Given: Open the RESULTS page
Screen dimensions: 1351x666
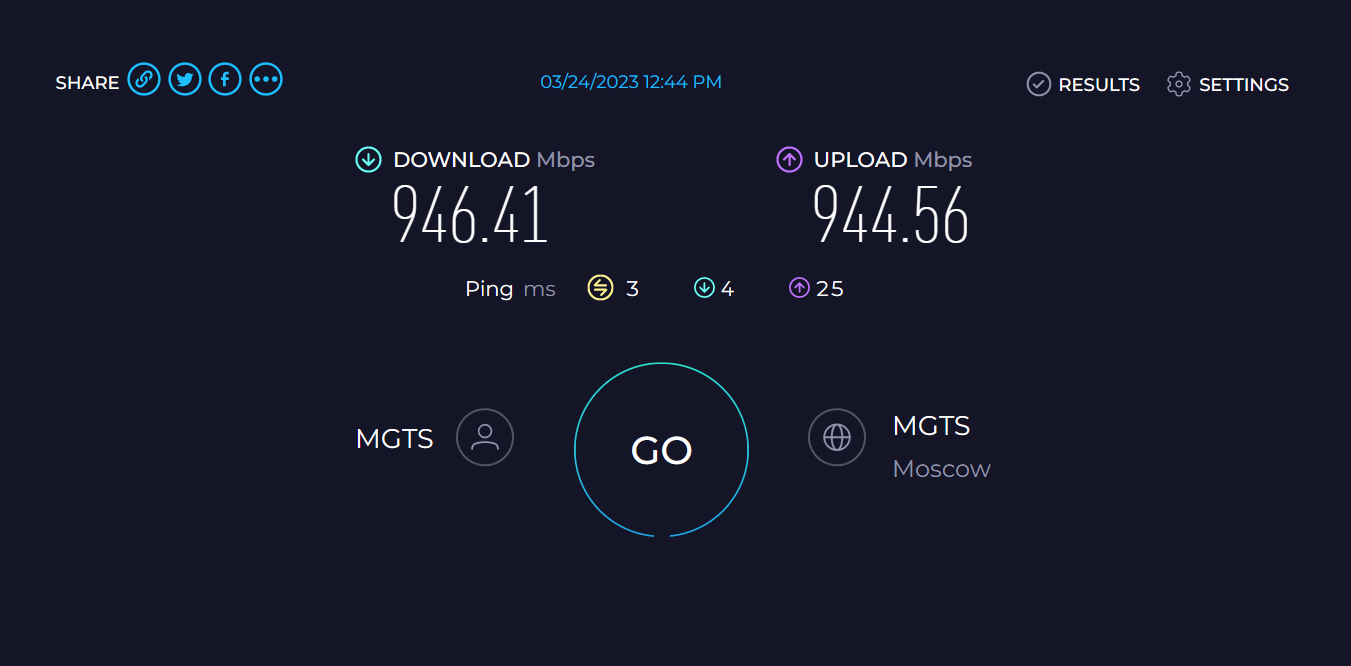Looking at the screenshot, I should 1099,85.
